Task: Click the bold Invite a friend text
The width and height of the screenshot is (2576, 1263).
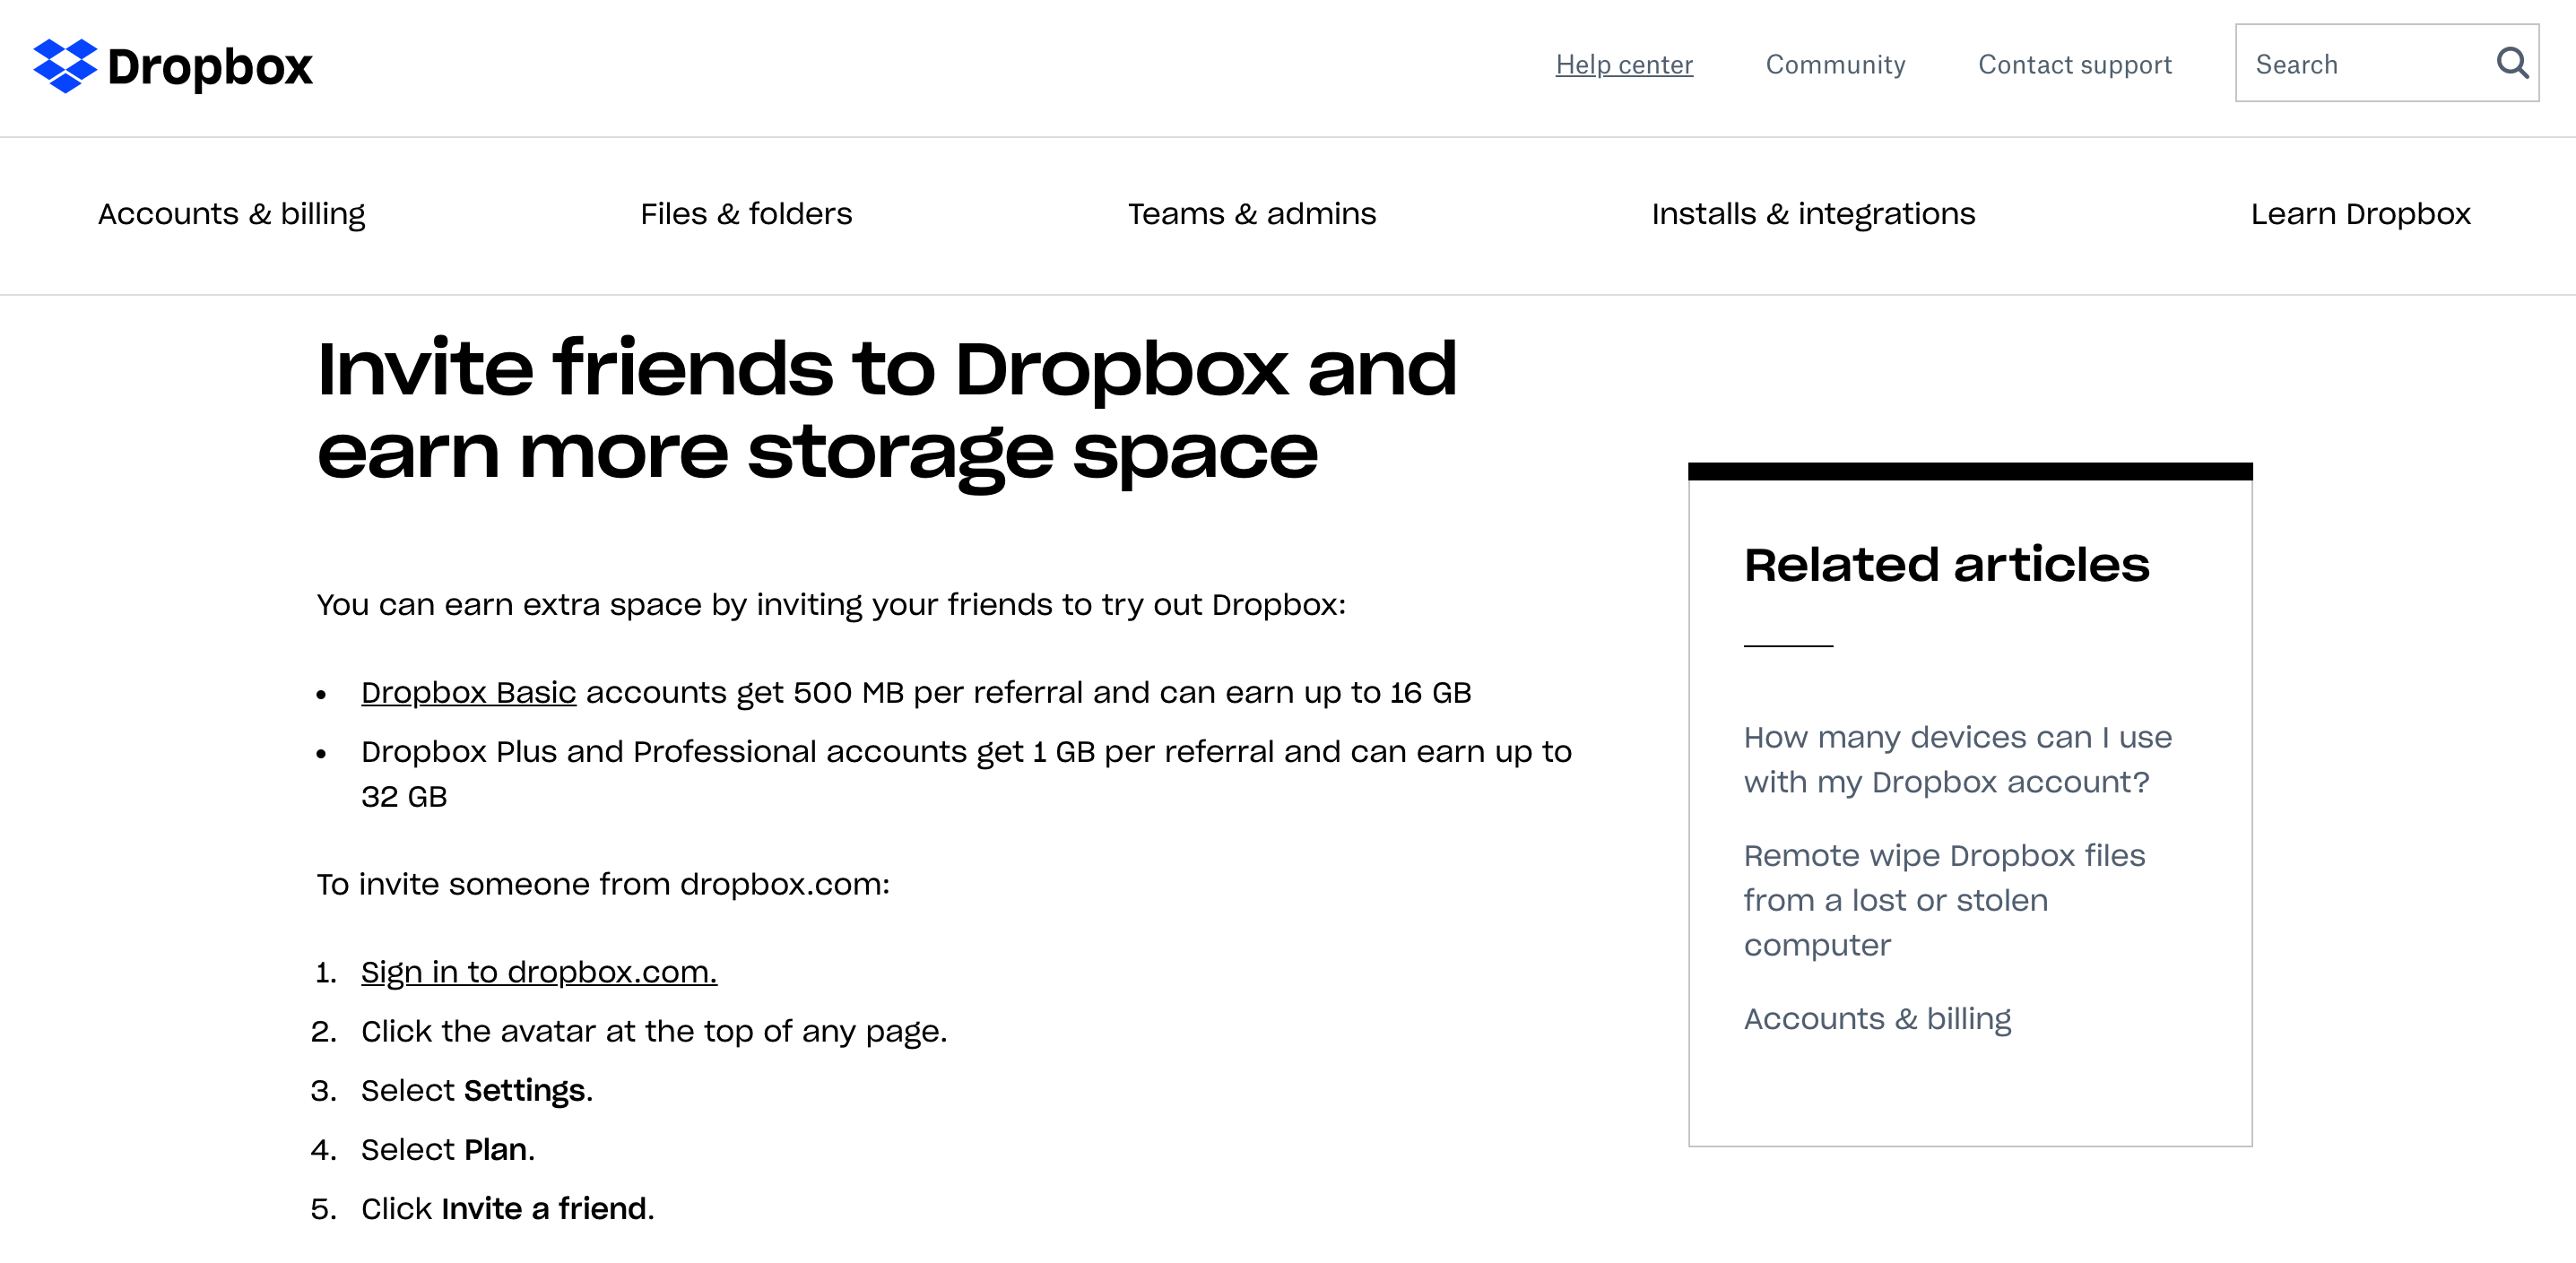Action: tap(545, 1208)
